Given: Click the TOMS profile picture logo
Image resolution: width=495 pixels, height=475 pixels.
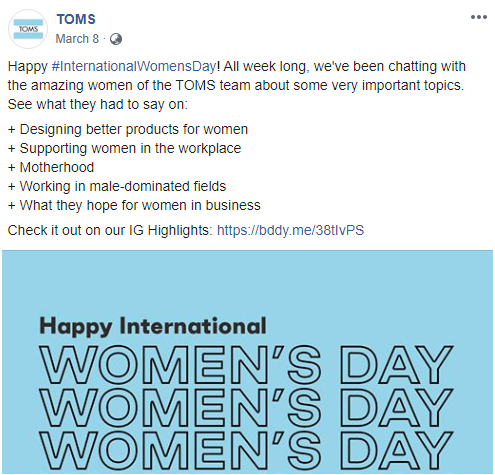Looking at the screenshot, I should tap(28, 29).
